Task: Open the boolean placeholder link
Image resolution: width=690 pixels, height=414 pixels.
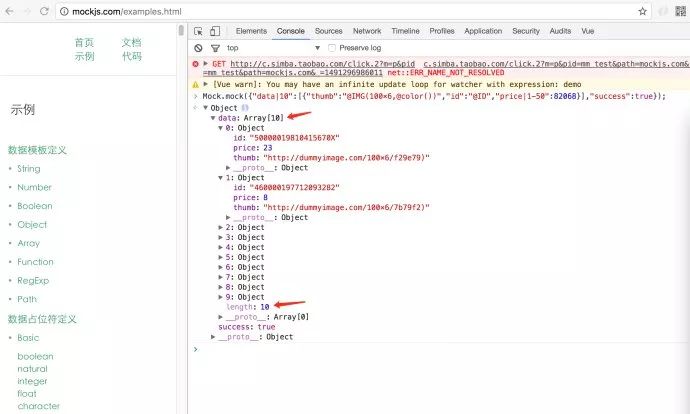Action: (x=35, y=356)
